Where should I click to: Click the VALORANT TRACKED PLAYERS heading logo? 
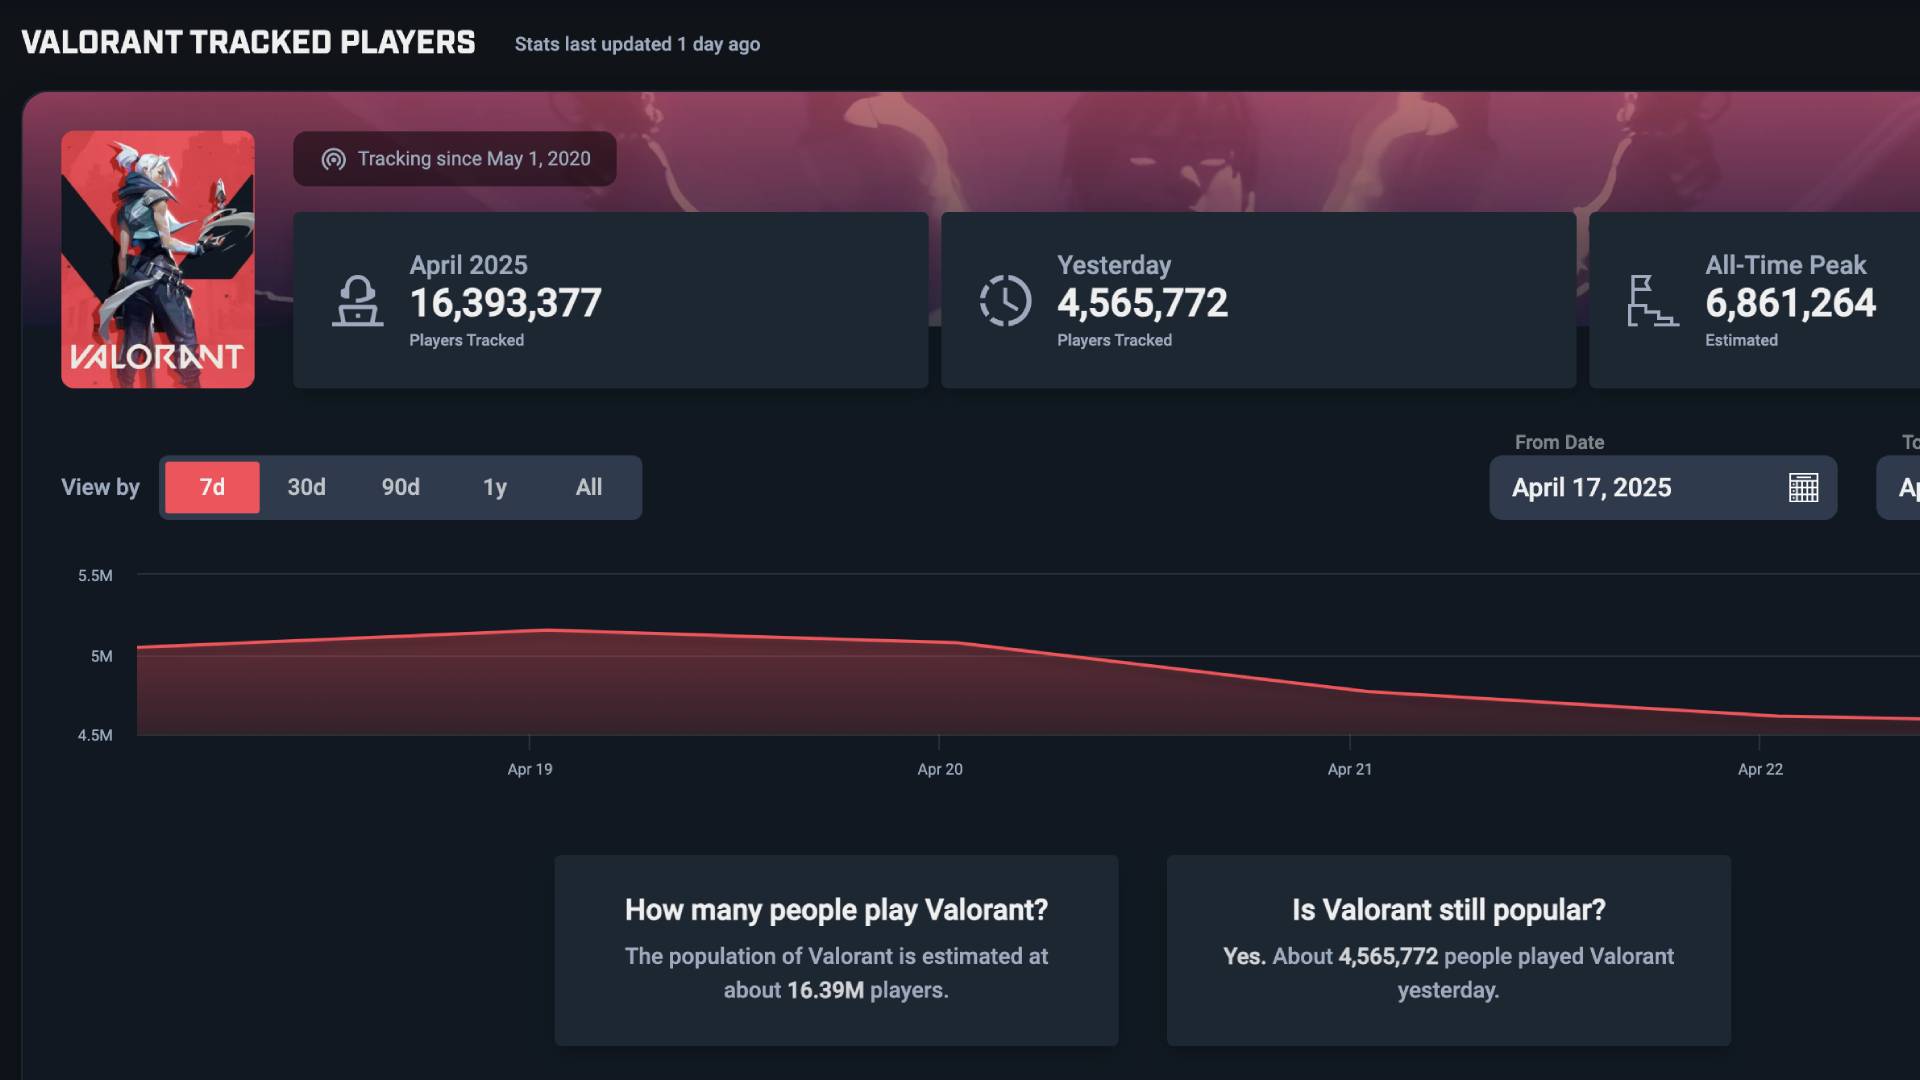coord(248,42)
